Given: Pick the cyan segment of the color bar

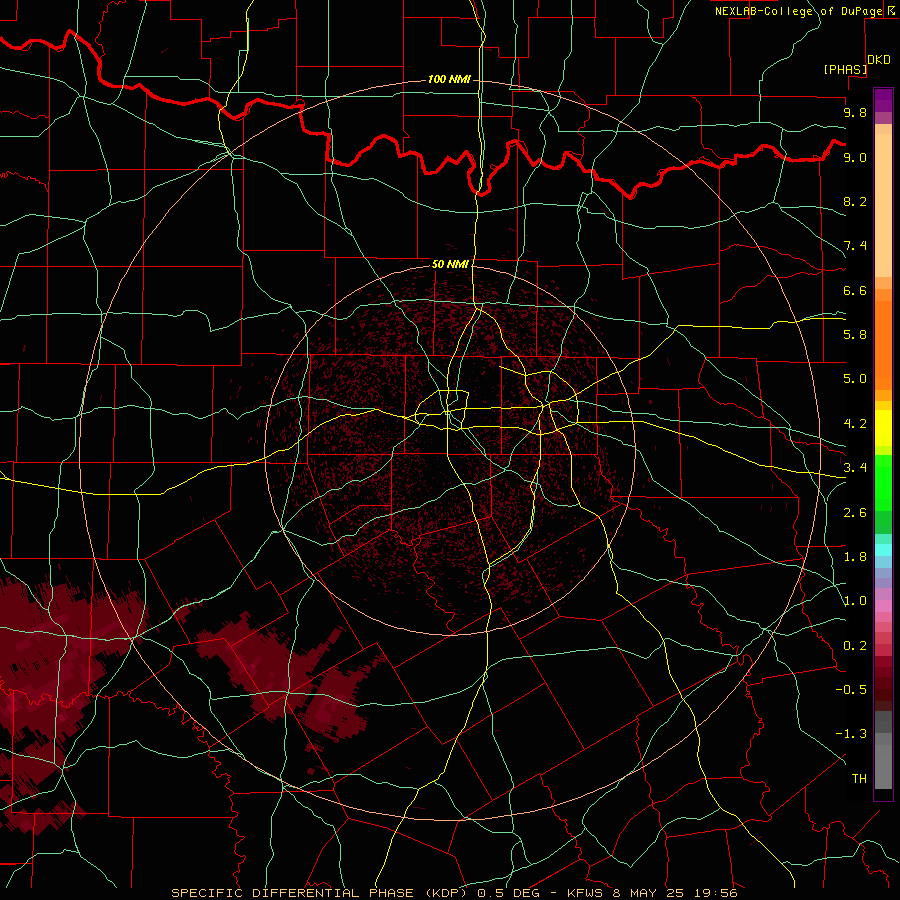Looking at the screenshot, I should point(883,550).
